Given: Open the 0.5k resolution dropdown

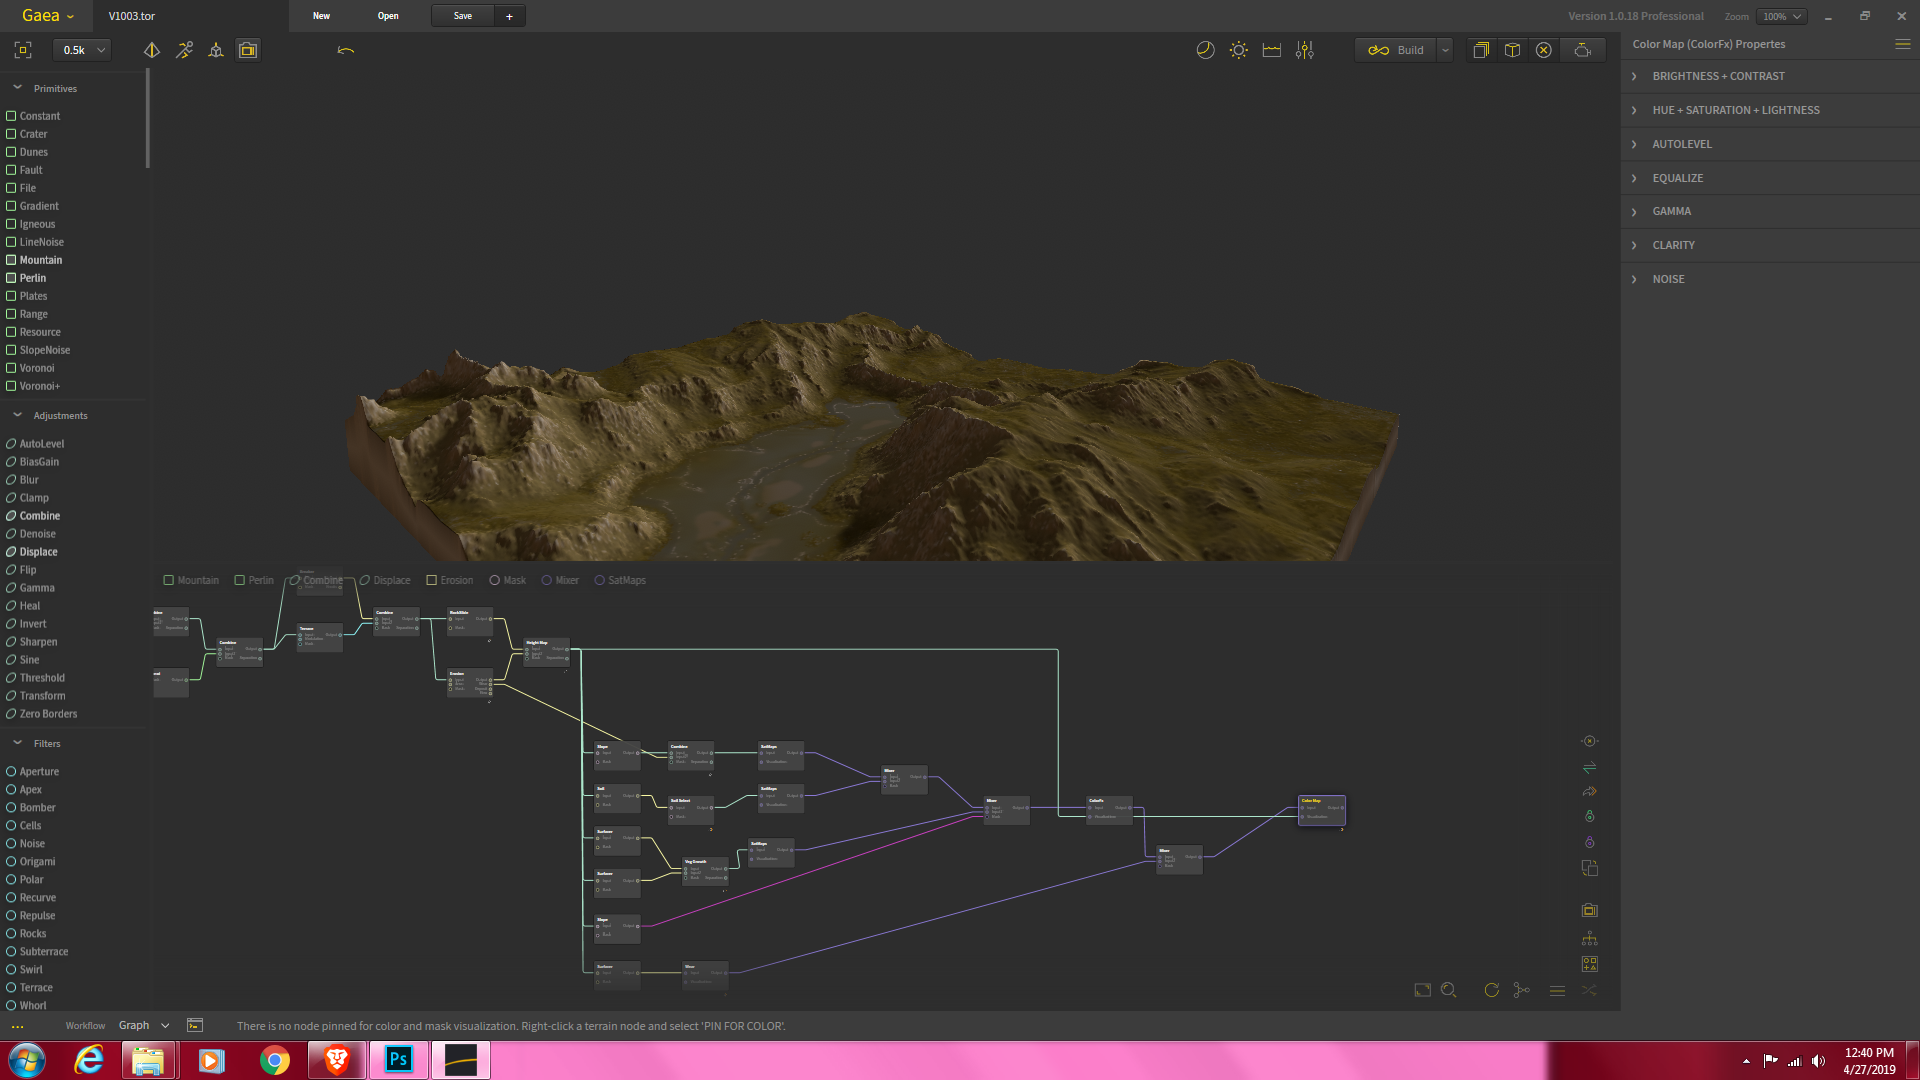Looking at the screenshot, I should [x=84, y=50].
